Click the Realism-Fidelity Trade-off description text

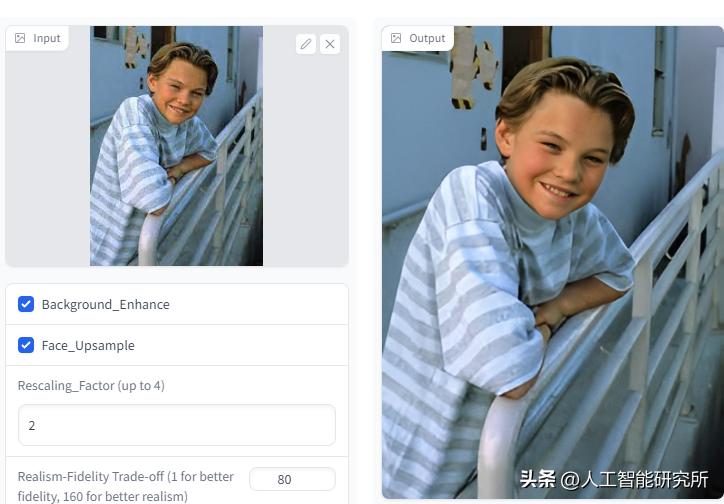pyautogui.click(x=126, y=486)
